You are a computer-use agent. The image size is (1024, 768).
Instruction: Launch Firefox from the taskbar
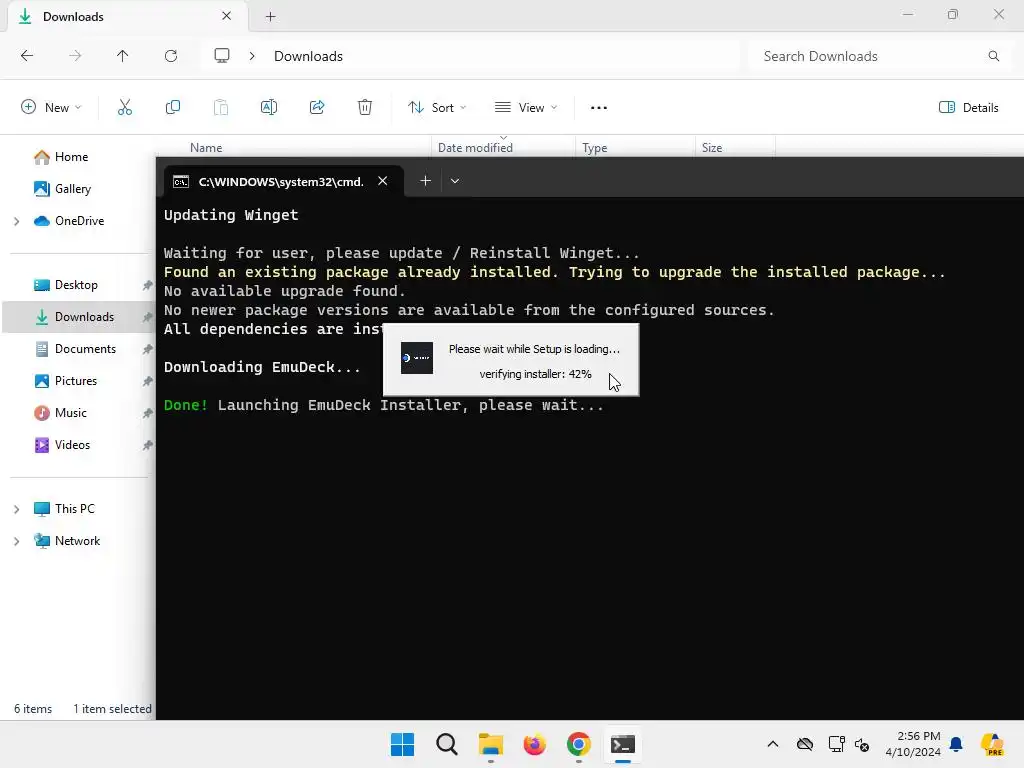click(535, 744)
